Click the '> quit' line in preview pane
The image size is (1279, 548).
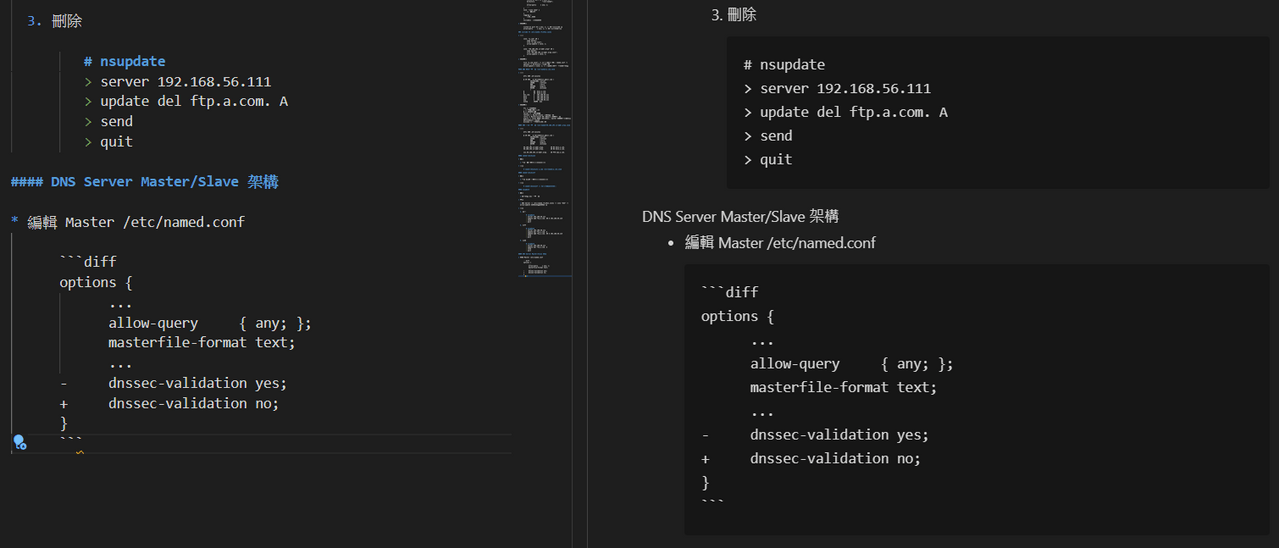click(x=768, y=159)
